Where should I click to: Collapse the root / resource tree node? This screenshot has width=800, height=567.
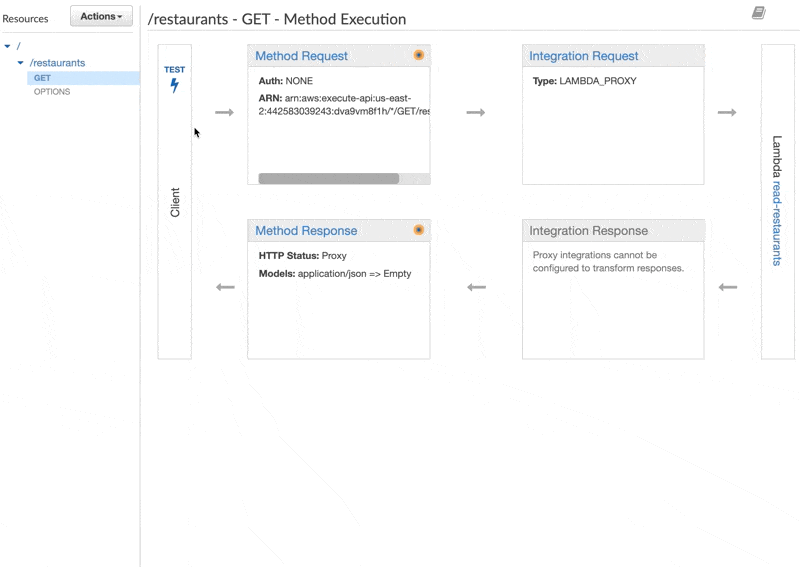coord(8,46)
